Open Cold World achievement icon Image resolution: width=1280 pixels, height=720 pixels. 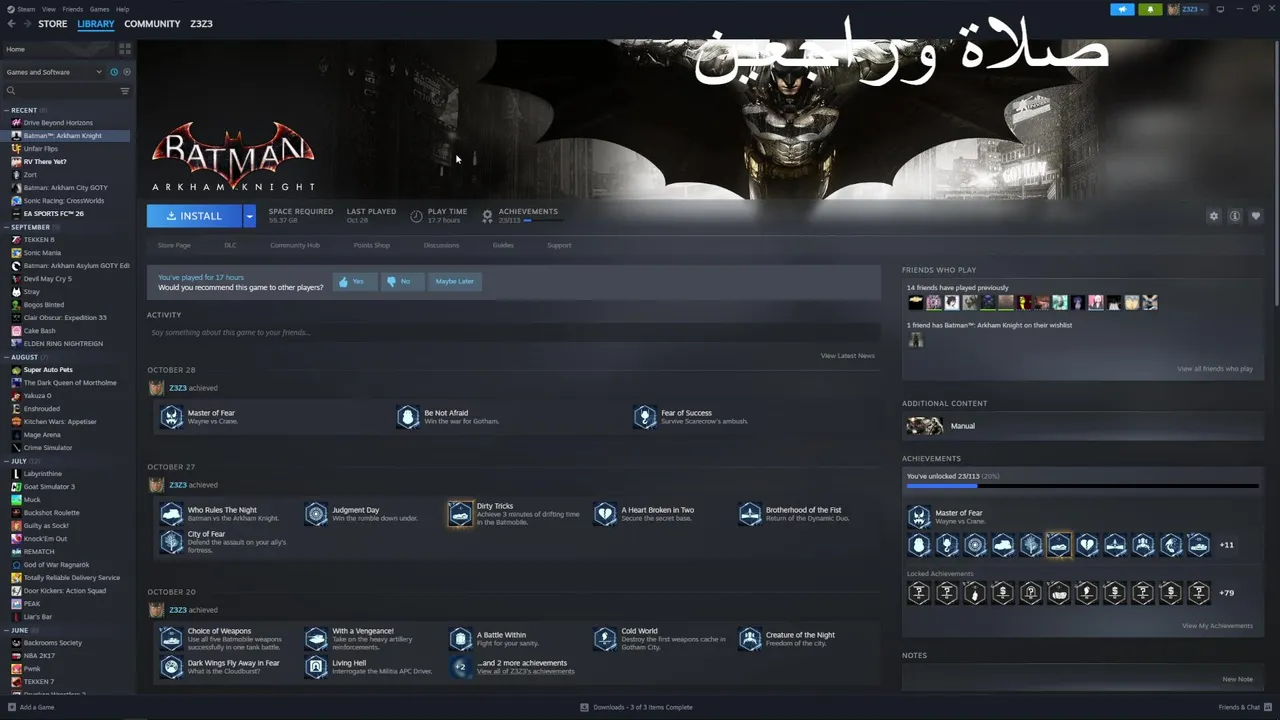click(x=605, y=639)
